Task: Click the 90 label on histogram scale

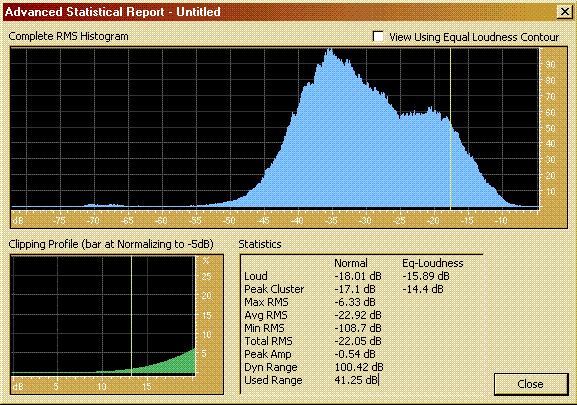Action: pos(550,65)
